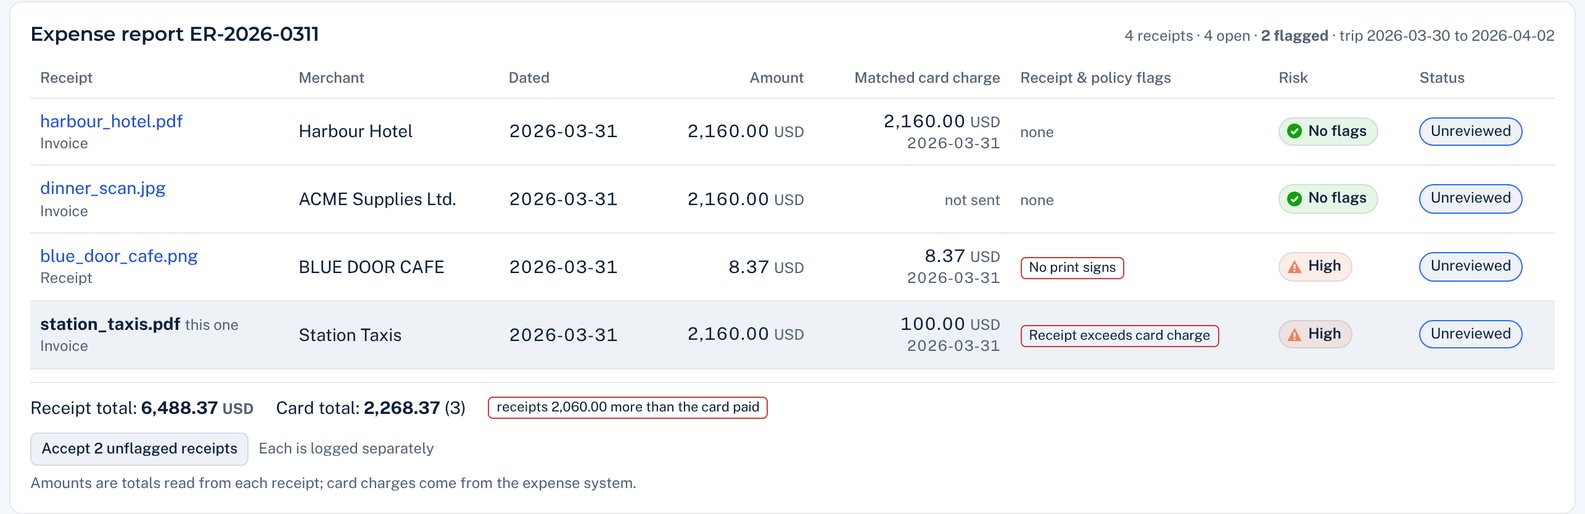Click warning triangle icon in Station Taxis row
Image resolution: width=1585 pixels, height=514 pixels.
click(1294, 334)
